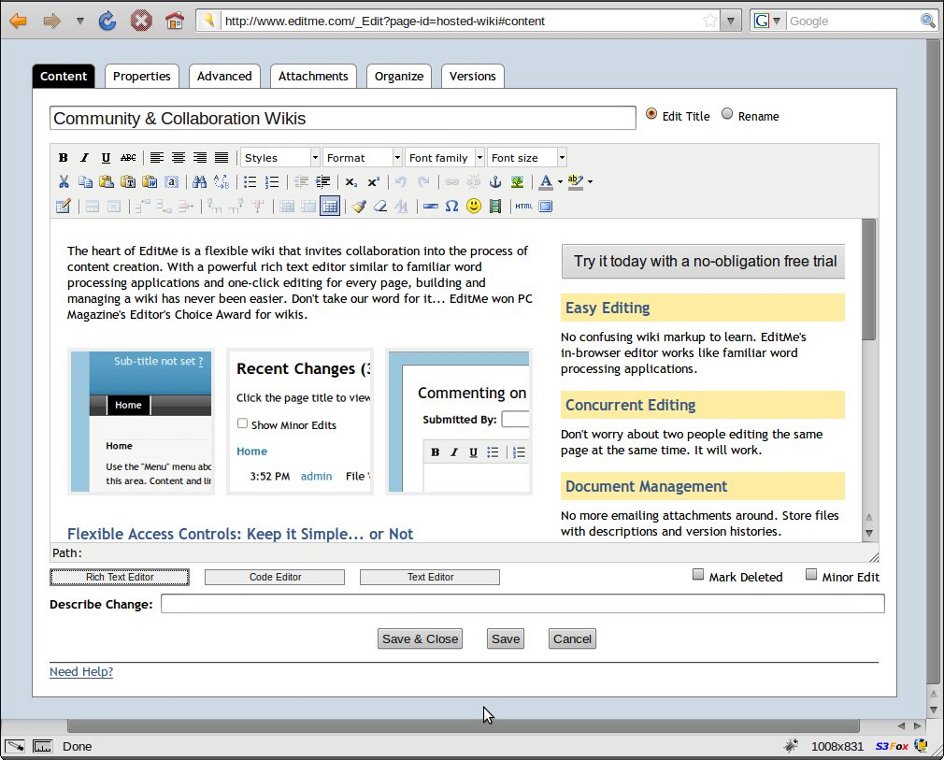Click the Describe Change input field

pos(523,603)
